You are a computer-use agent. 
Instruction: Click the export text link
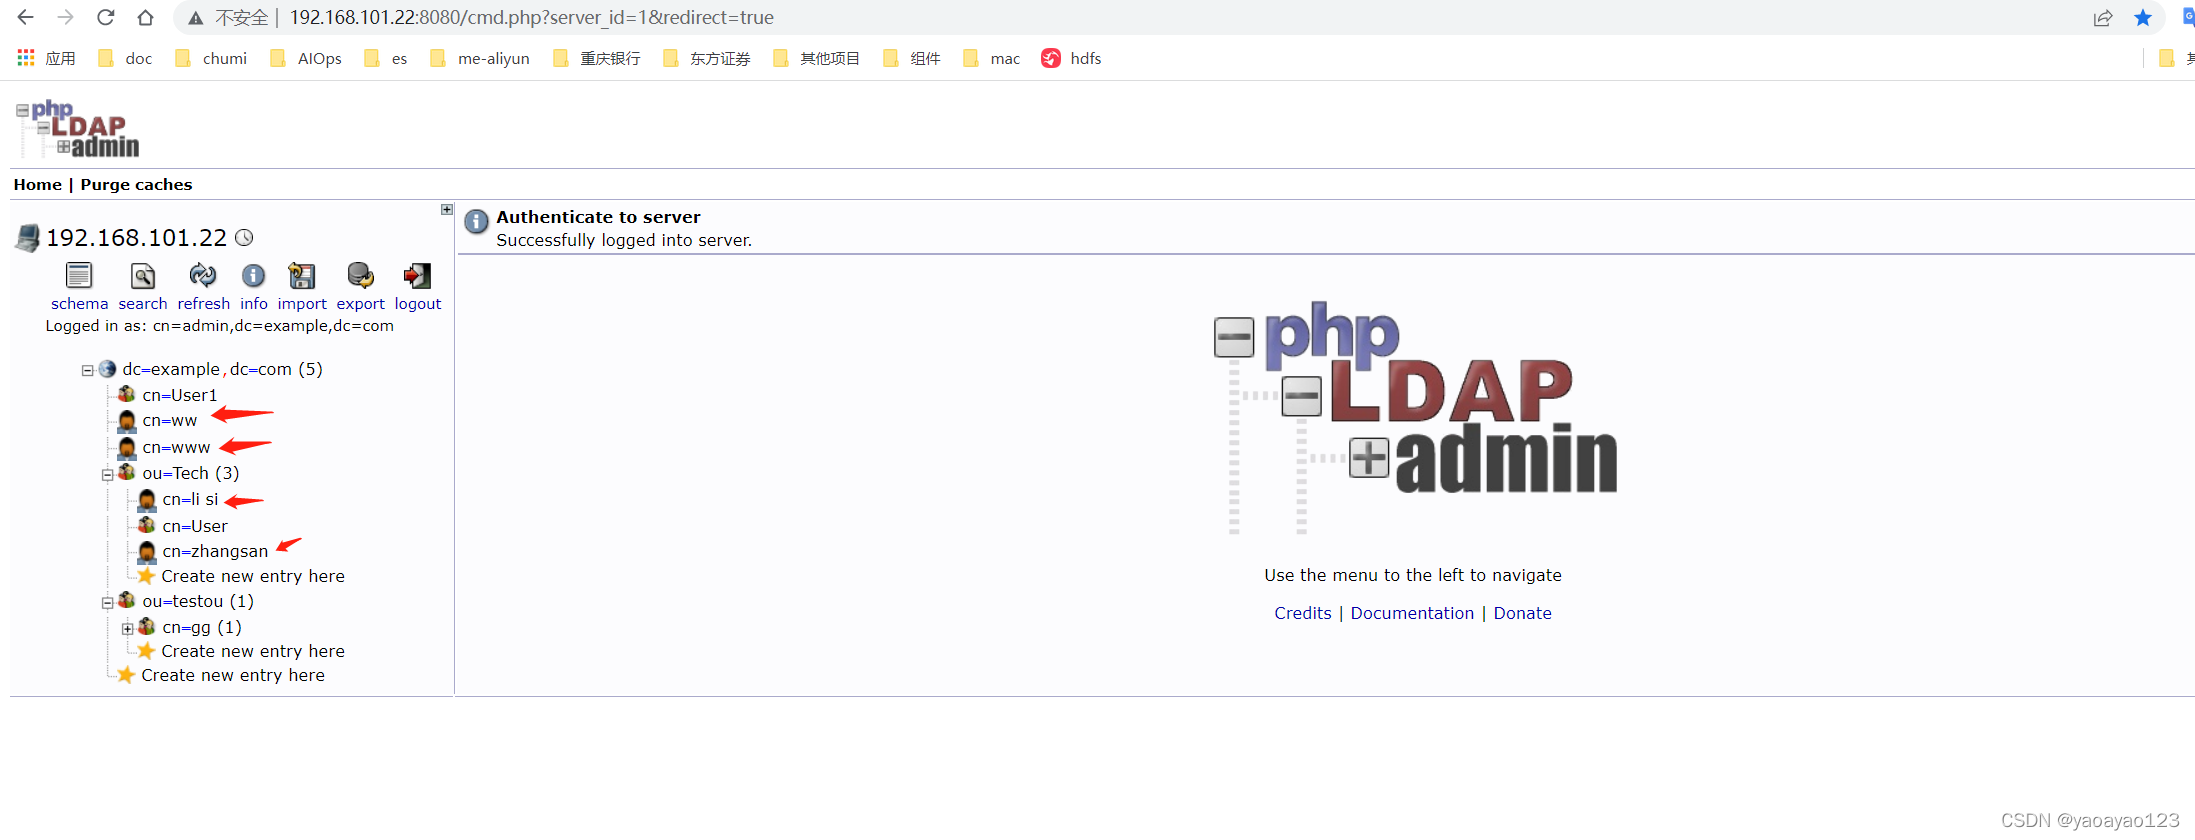pyautogui.click(x=360, y=303)
